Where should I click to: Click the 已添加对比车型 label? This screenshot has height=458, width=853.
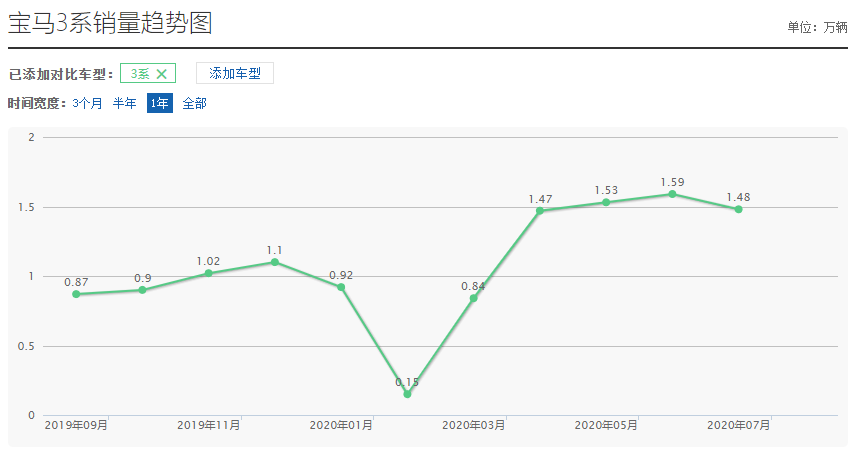(x=60, y=75)
